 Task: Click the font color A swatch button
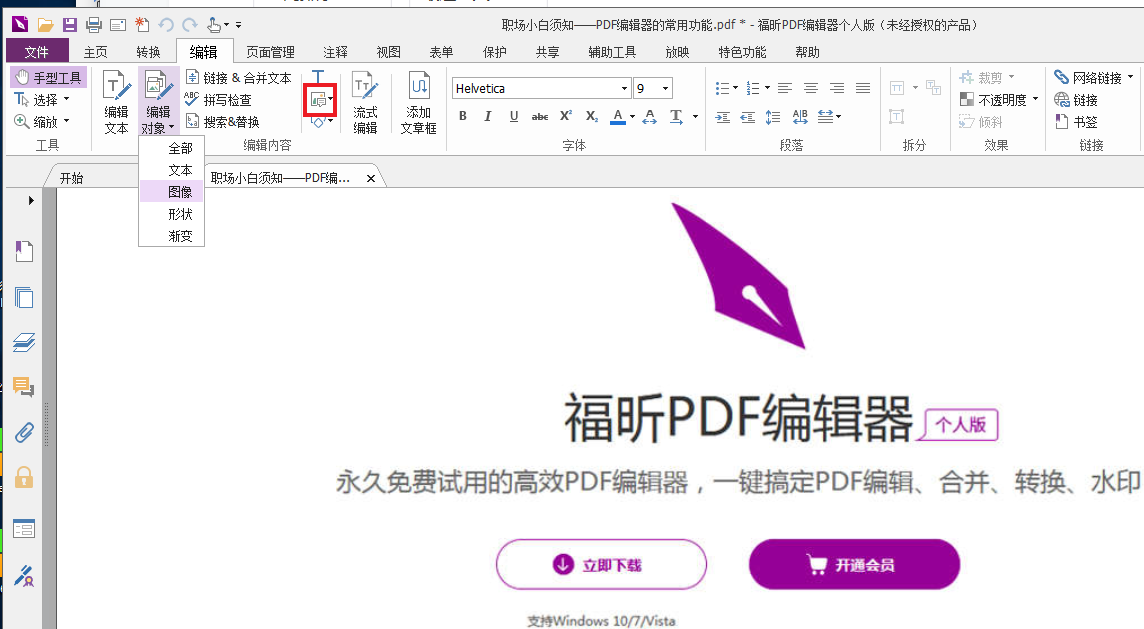click(618, 117)
